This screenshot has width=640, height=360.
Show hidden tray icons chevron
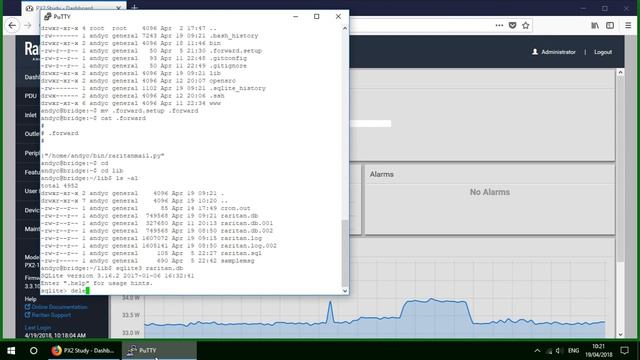click(x=537, y=351)
